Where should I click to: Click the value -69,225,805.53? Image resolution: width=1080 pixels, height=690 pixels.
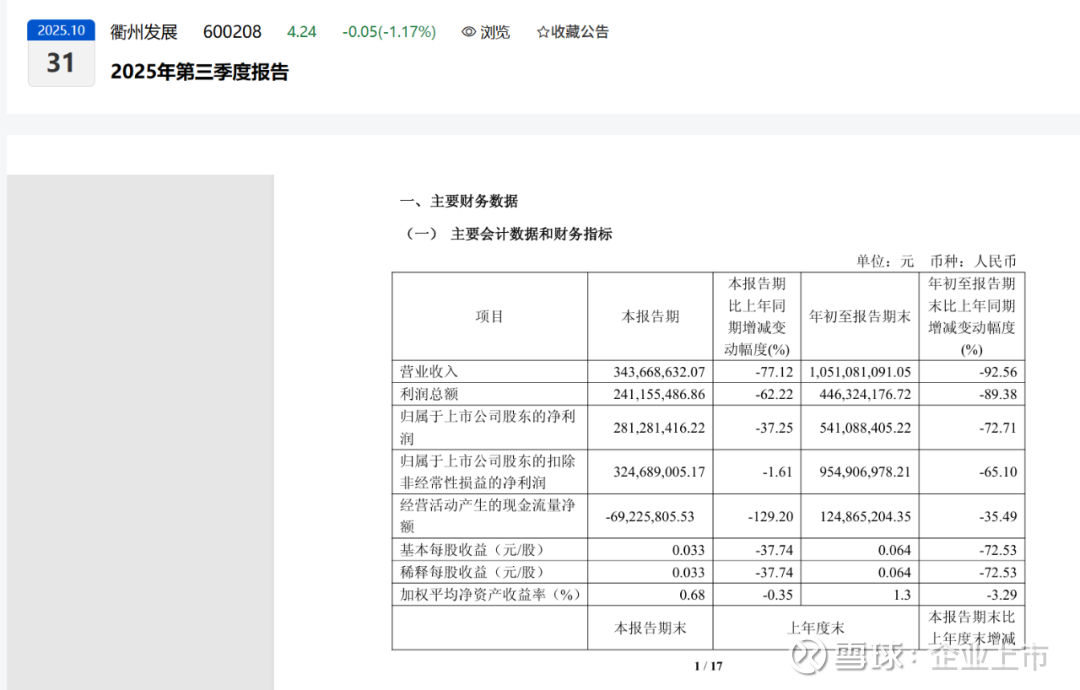[650, 516]
